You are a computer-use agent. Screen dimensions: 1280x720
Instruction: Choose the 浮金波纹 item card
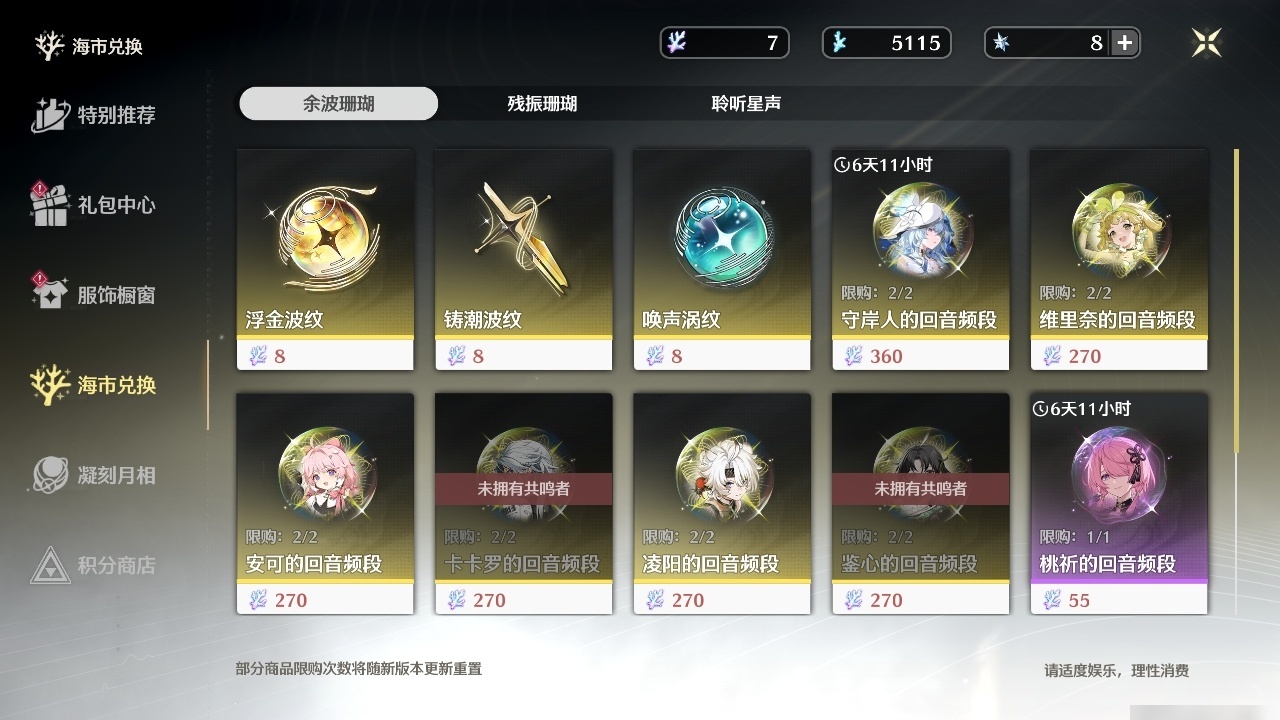tap(325, 259)
